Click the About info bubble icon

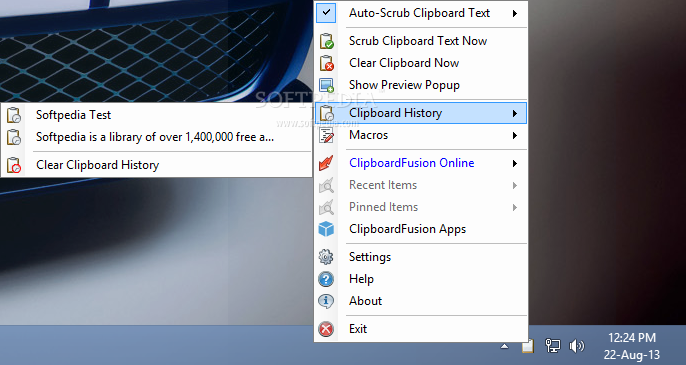[326, 301]
